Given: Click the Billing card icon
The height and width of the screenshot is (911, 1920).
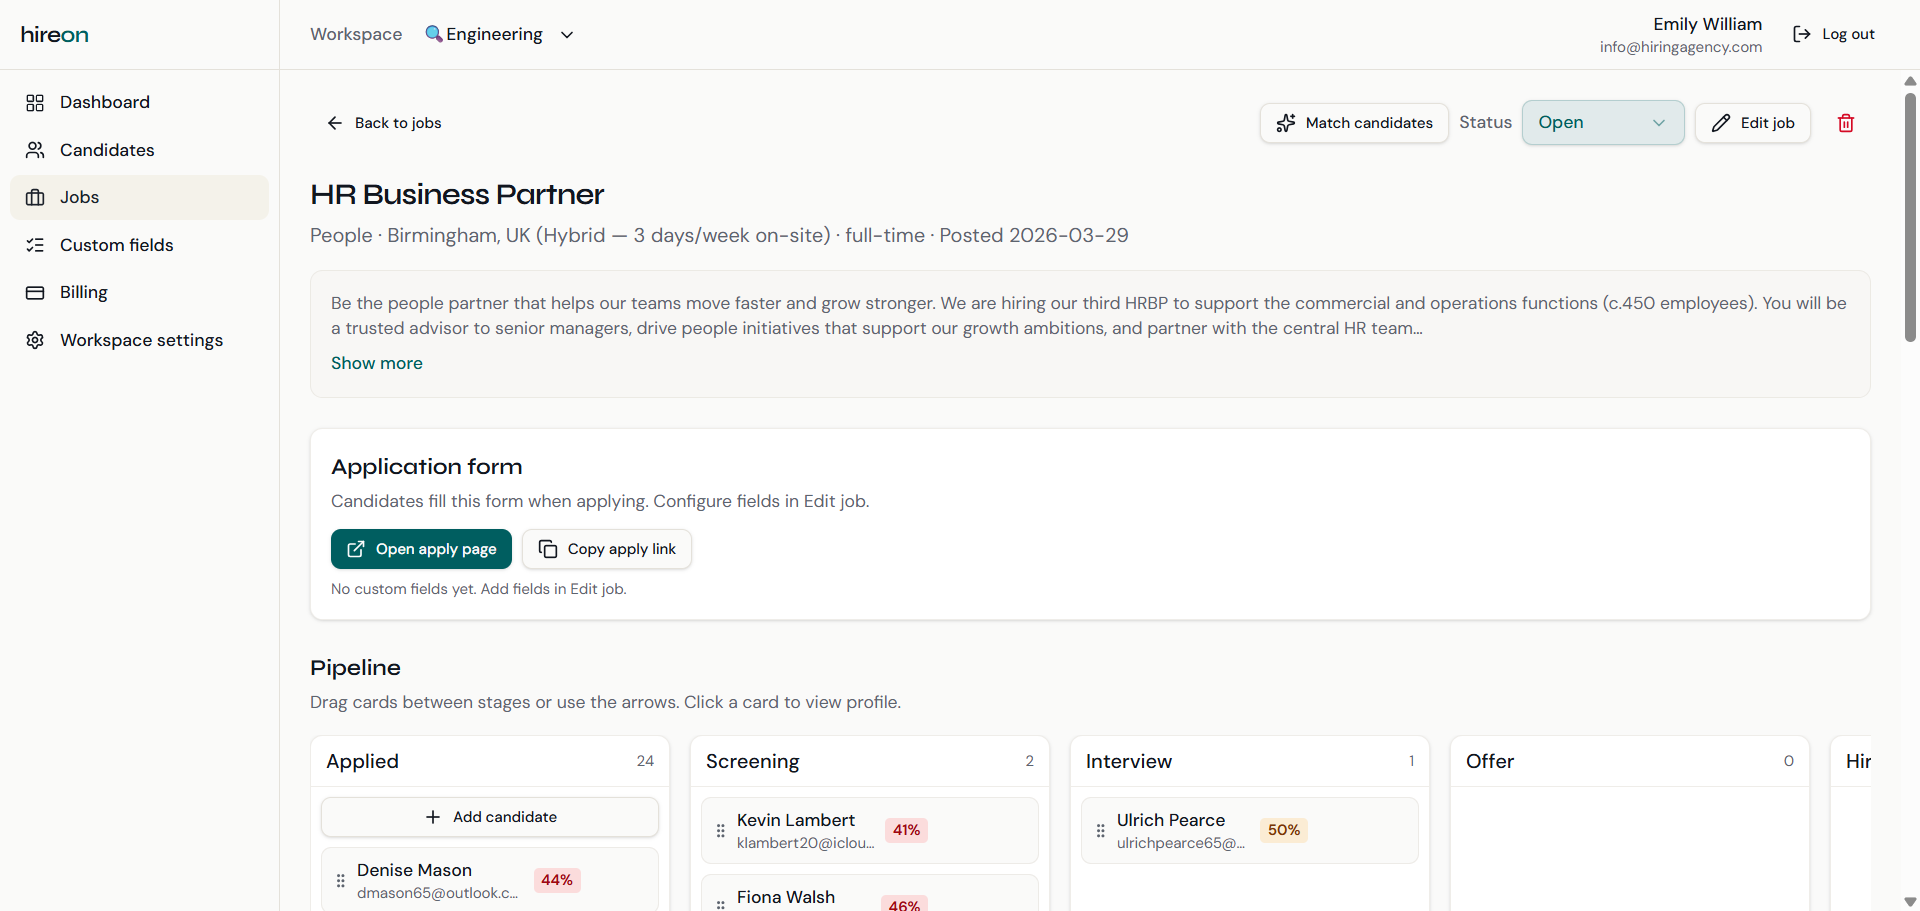Looking at the screenshot, I should (35, 292).
